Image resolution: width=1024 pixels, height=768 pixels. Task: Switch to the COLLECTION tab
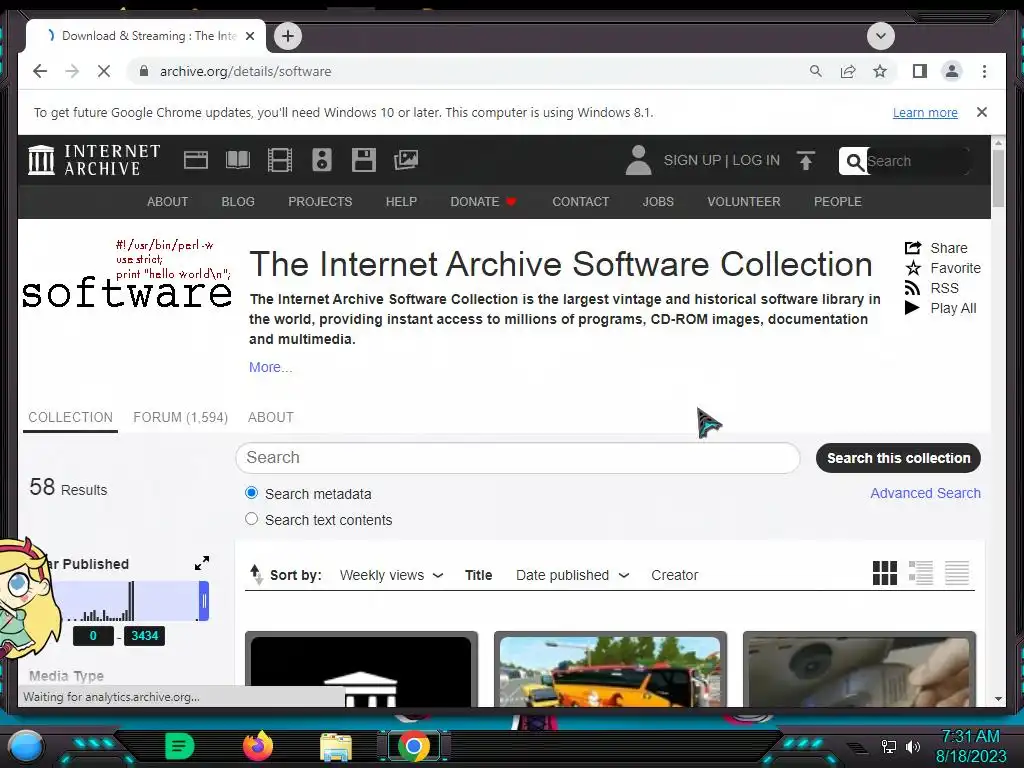pos(71,417)
